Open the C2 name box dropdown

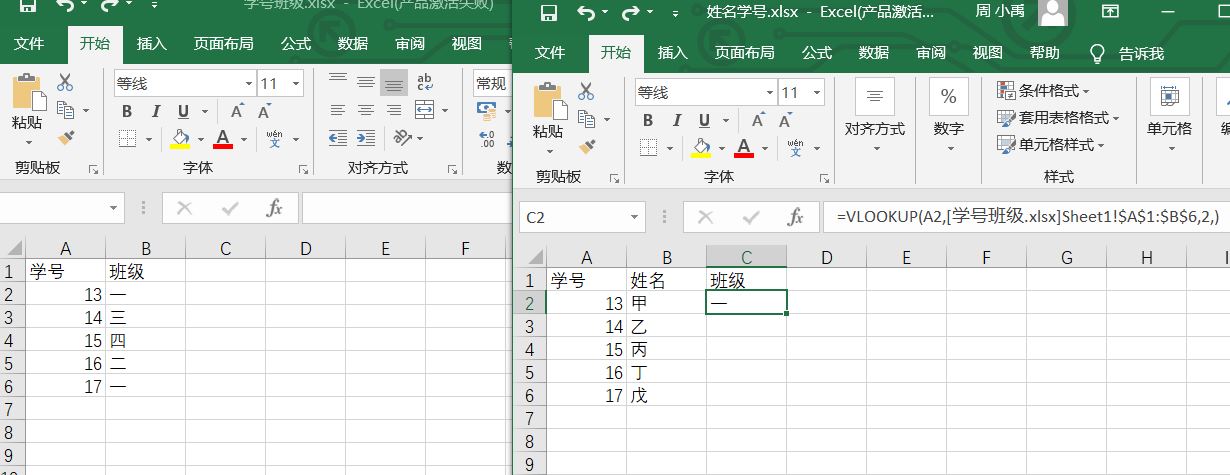point(635,217)
